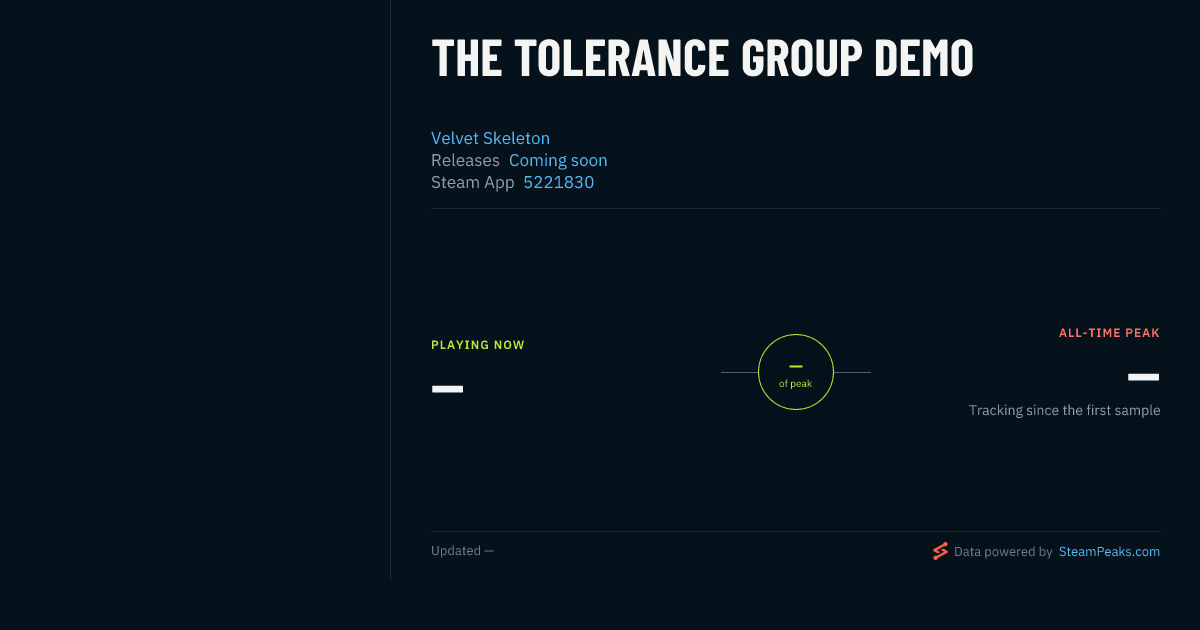
Task: Open the Velvet Skeleton developer link
Action: tap(490, 138)
